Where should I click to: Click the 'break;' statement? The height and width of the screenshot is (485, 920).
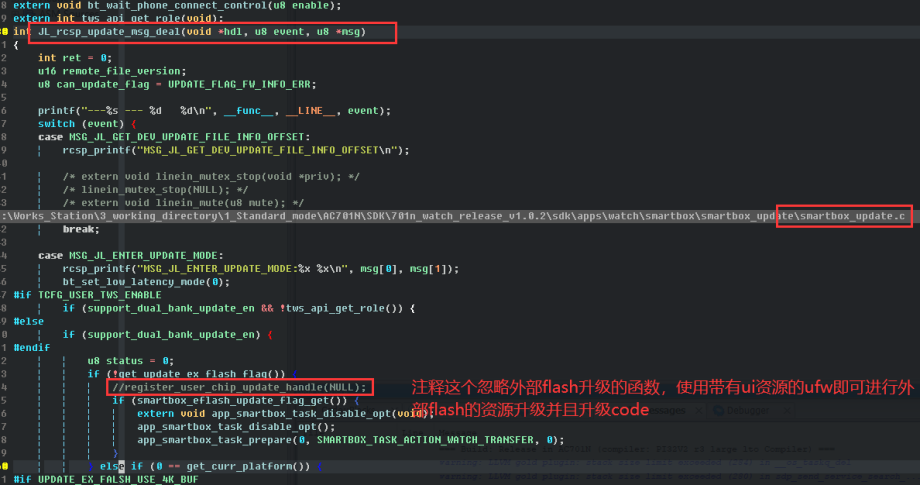(81, 229)
